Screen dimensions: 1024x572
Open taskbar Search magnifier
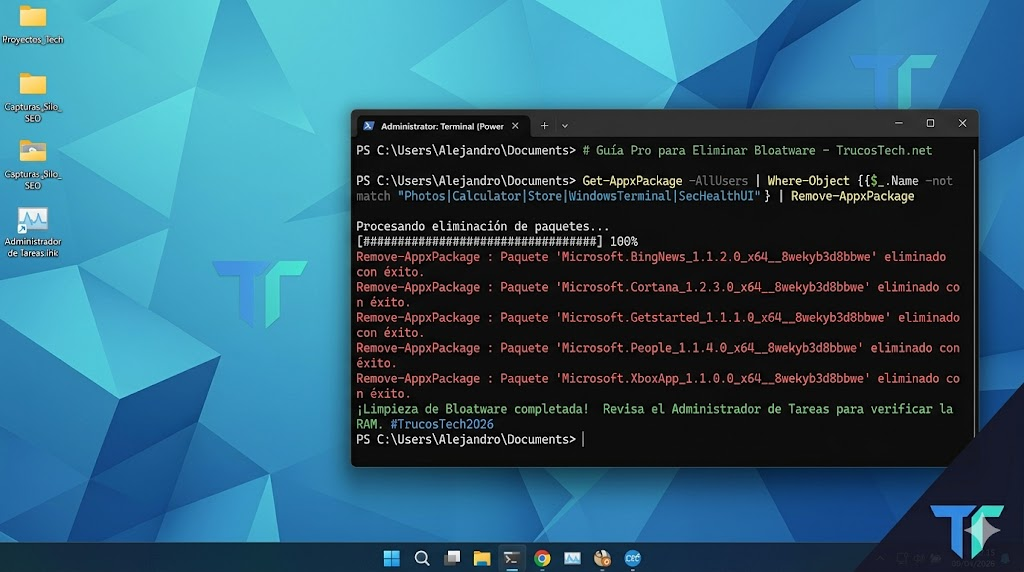click(x=422, y=558)
